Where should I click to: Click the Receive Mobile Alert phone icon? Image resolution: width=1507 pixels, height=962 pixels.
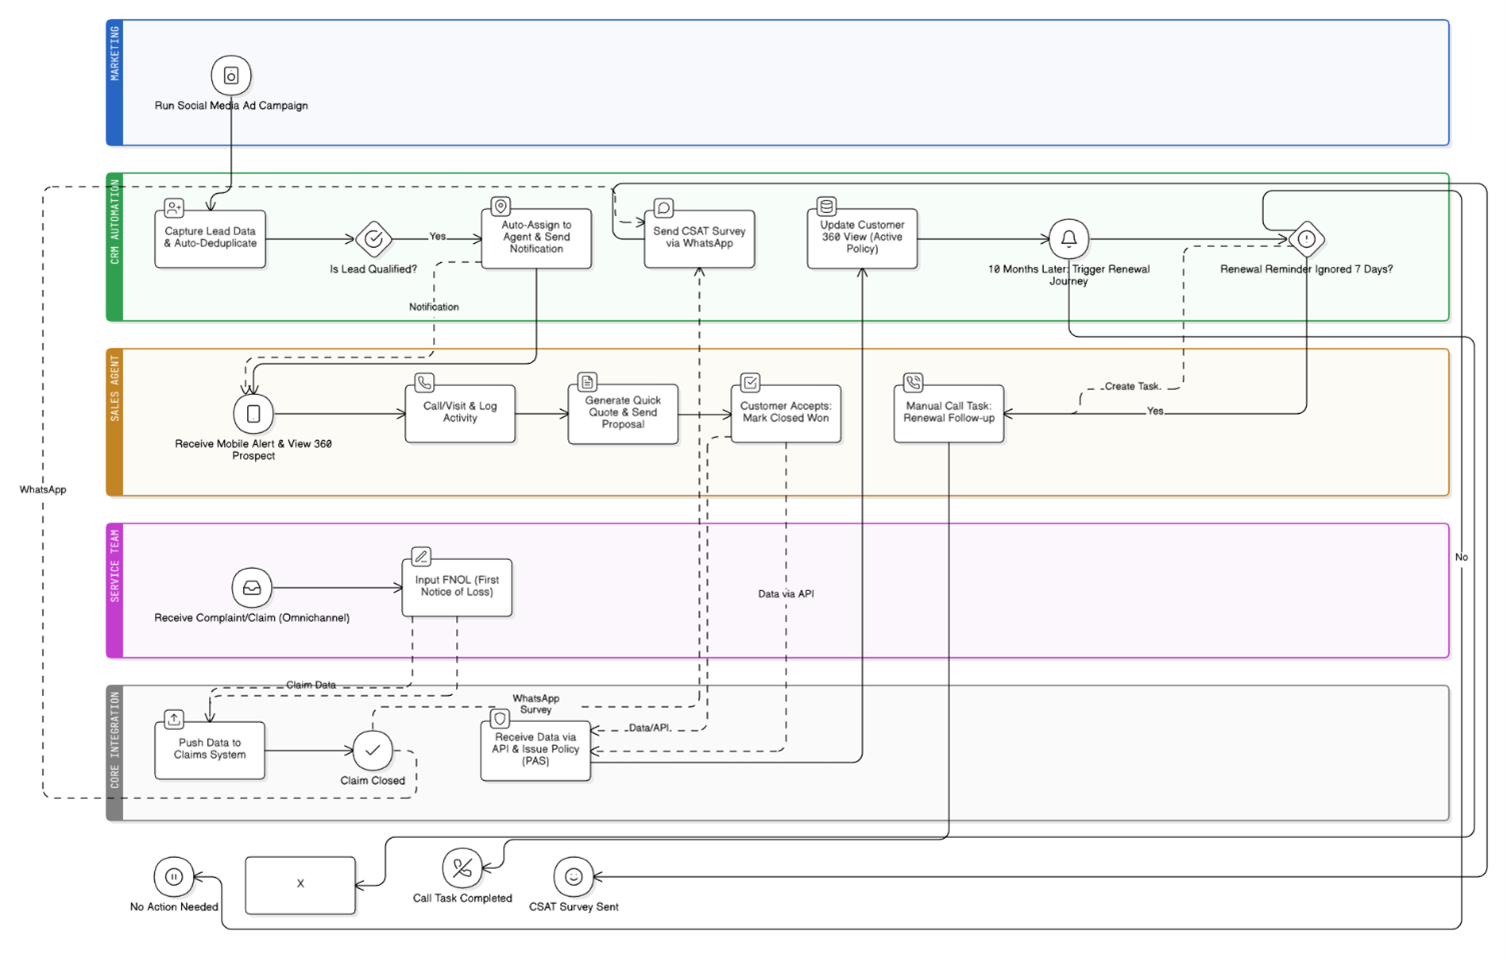[x=253, y=413]
